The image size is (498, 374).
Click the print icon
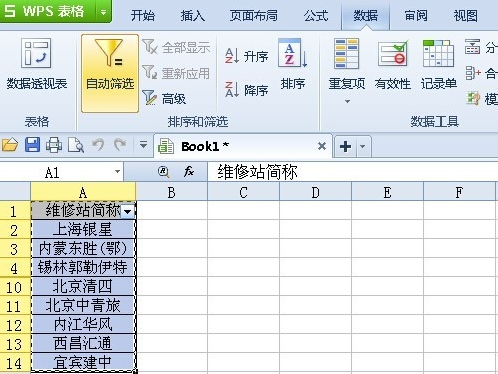click(54, 145)
